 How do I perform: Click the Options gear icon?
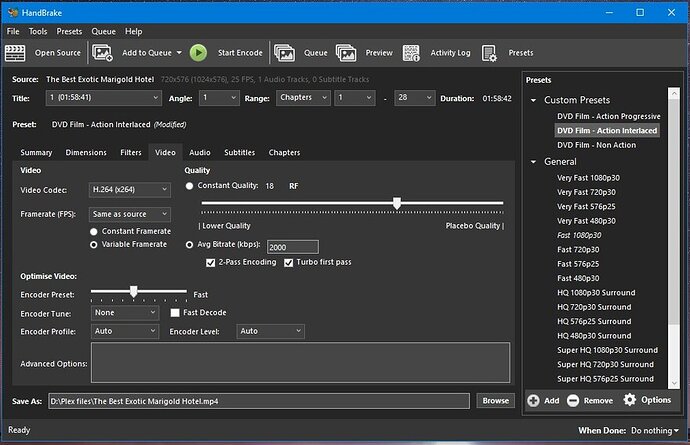[630, 400]
